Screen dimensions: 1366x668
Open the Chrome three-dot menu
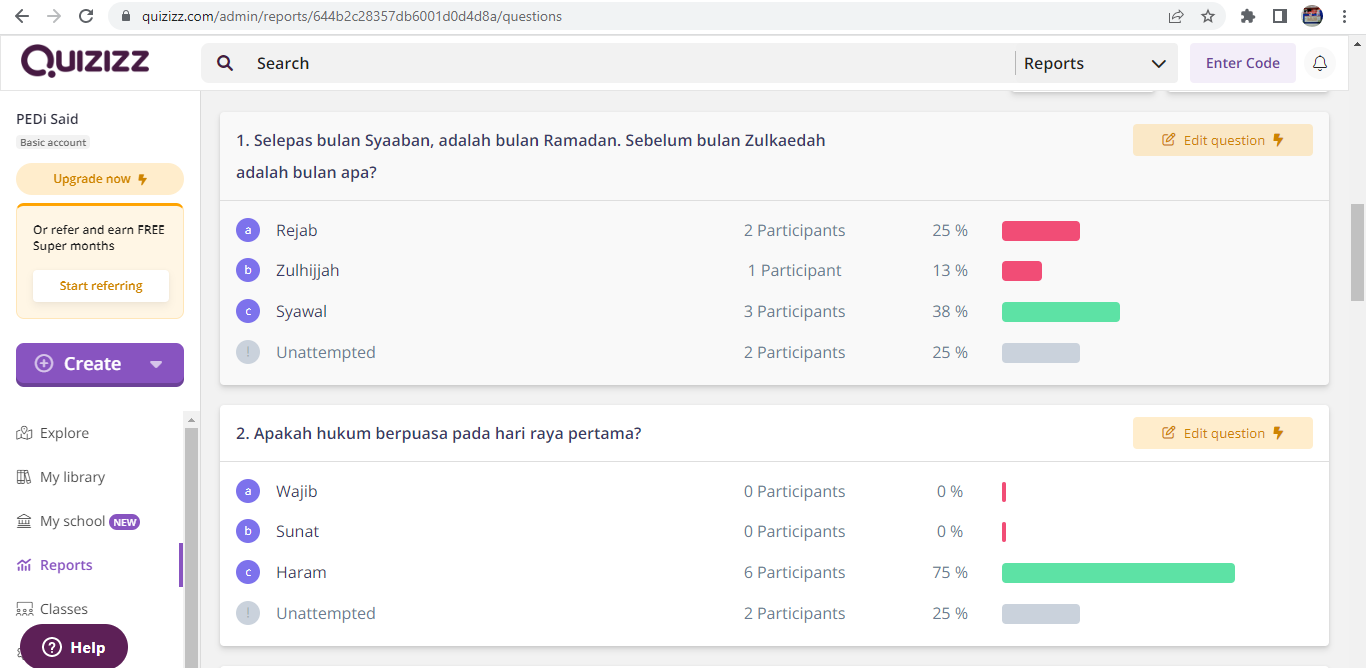point(1345,16)
